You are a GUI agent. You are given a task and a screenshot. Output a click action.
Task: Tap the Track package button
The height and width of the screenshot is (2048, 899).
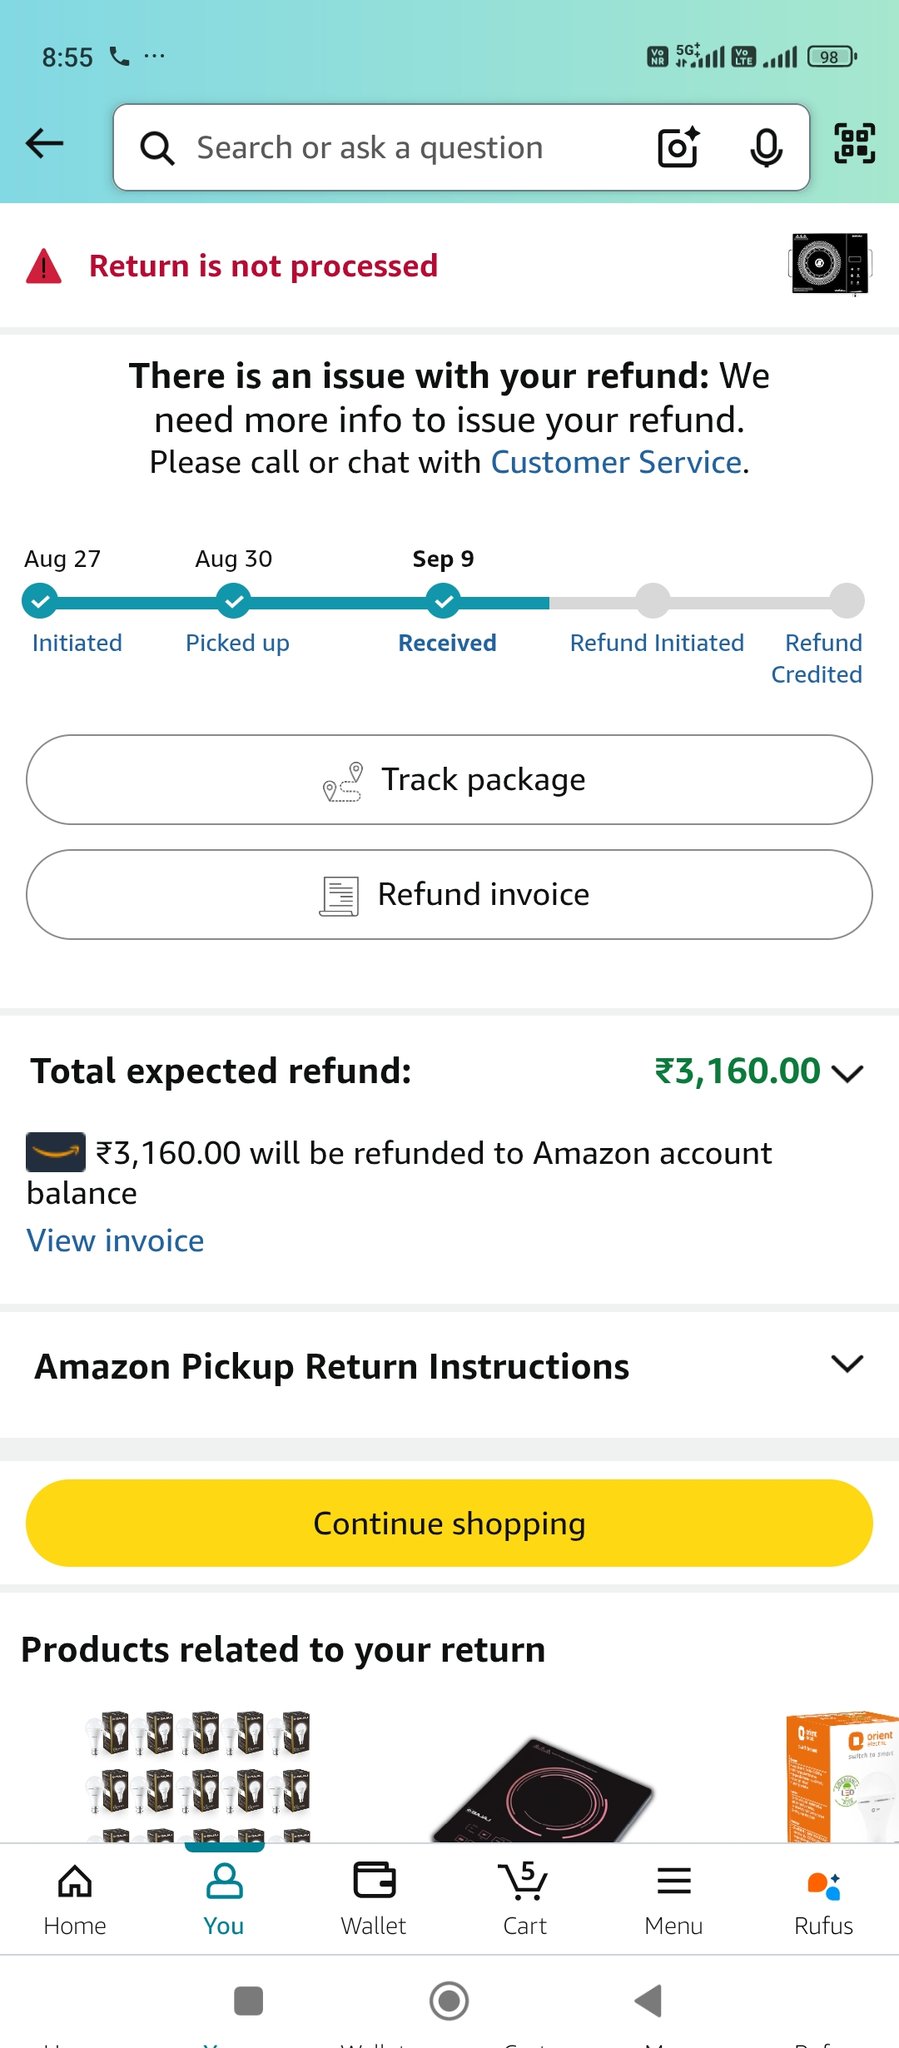coord(449,780)
